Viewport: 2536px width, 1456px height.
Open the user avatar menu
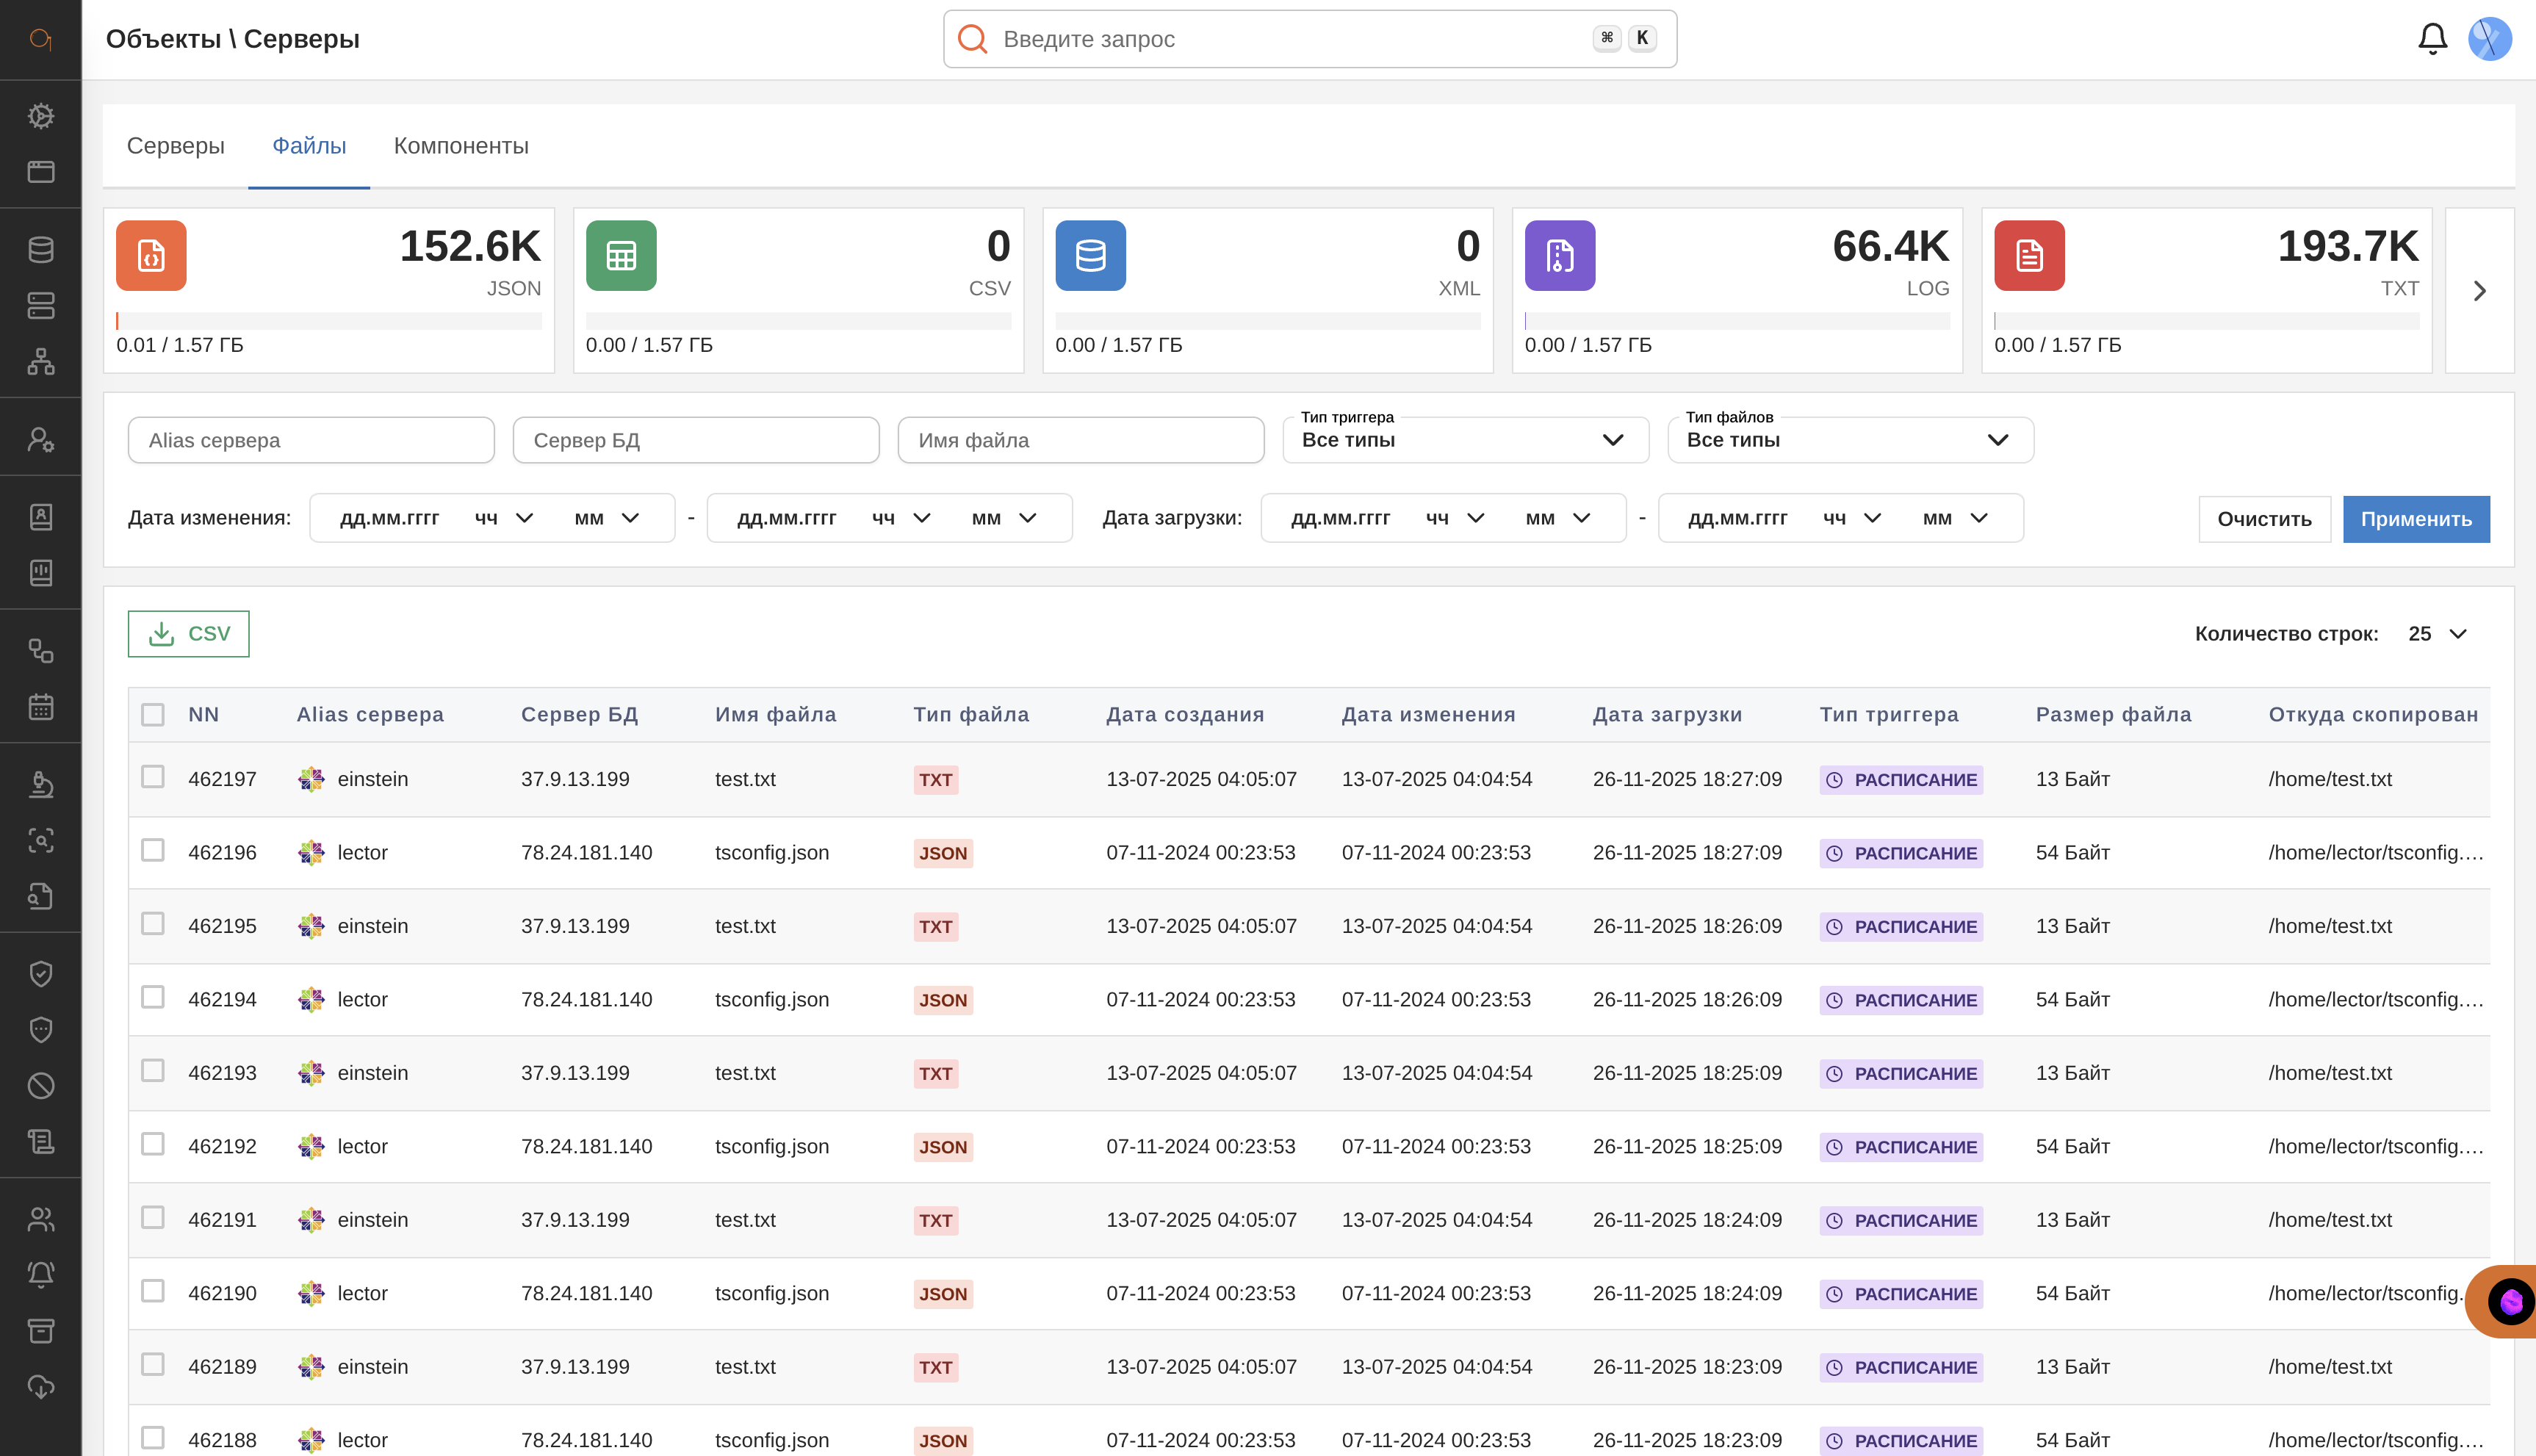[x=2489, y=39]
